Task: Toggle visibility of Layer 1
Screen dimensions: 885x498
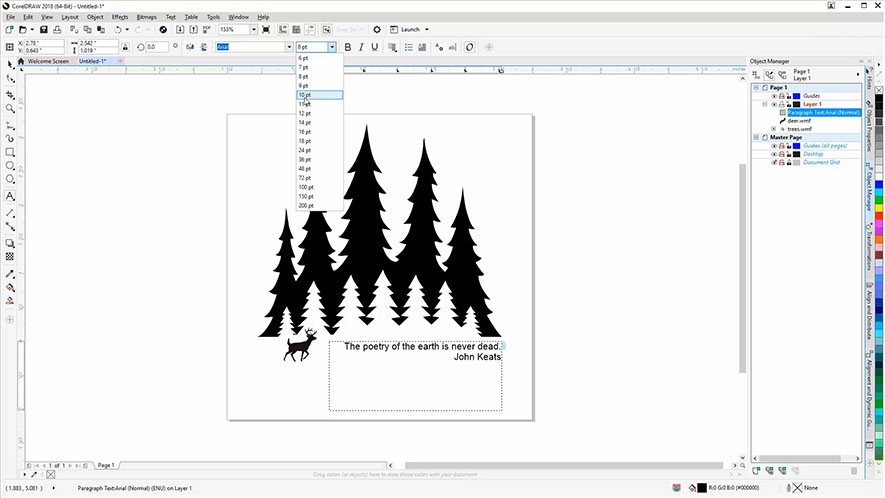Action: pyautogui.click(x=774, y=104)
